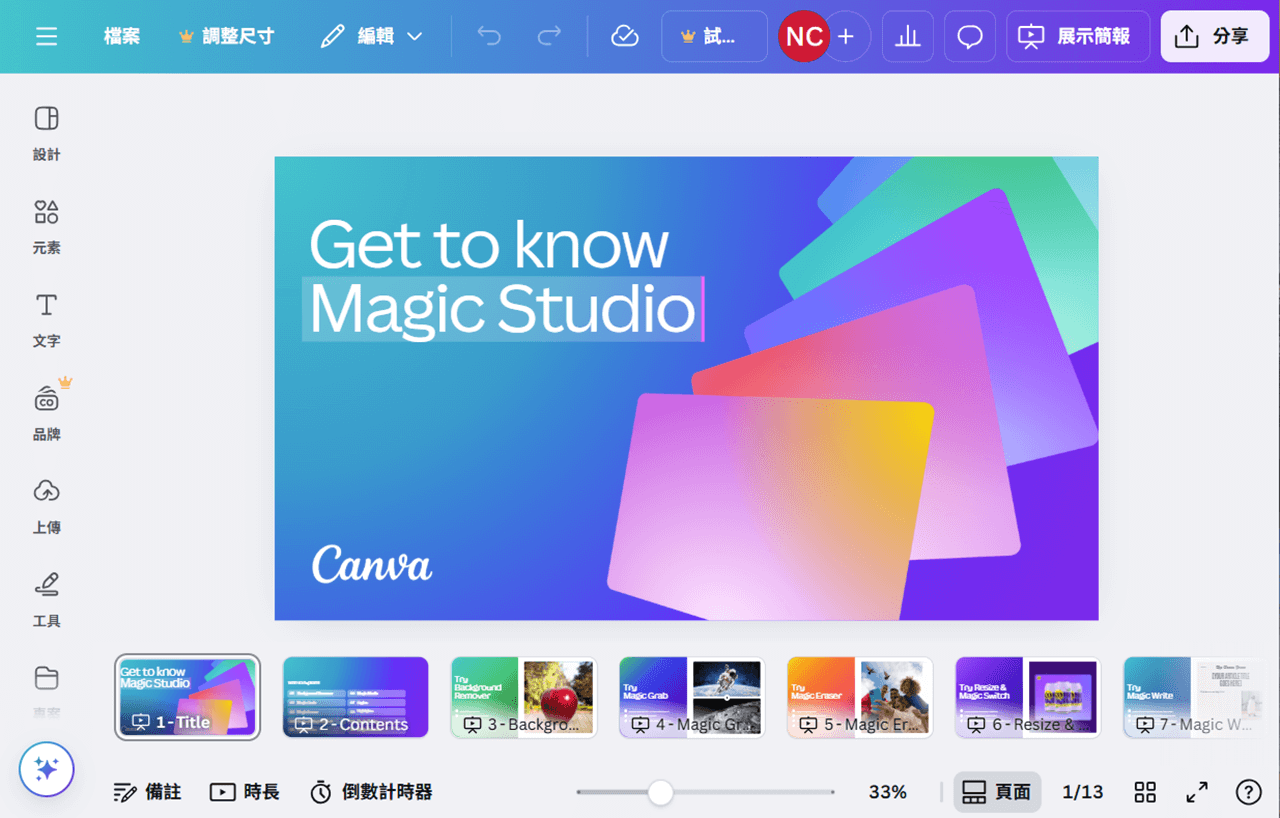This screenshot has width=1280, height=818.
Task: Open grid view of pages
Action: click(x=1146, y=792)
